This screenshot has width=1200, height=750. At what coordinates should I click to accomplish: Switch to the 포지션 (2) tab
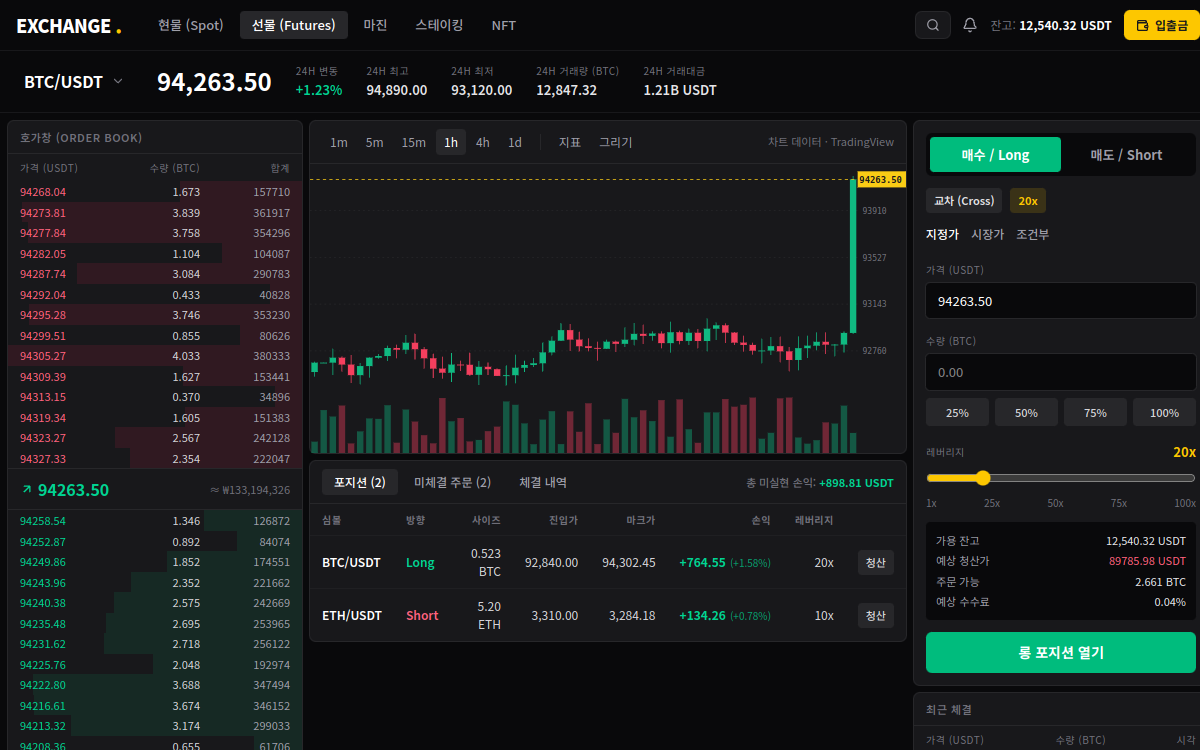click(360, 482)
